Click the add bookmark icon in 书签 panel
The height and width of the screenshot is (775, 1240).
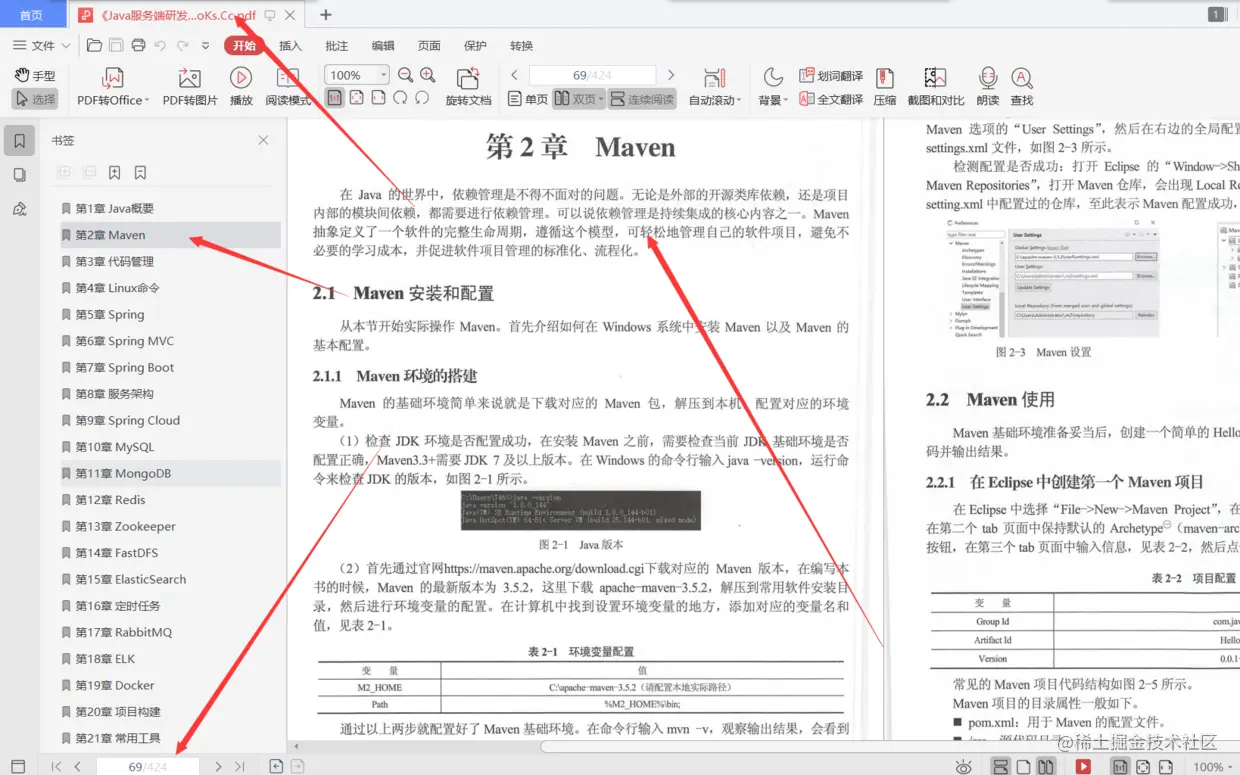[114, 173]
